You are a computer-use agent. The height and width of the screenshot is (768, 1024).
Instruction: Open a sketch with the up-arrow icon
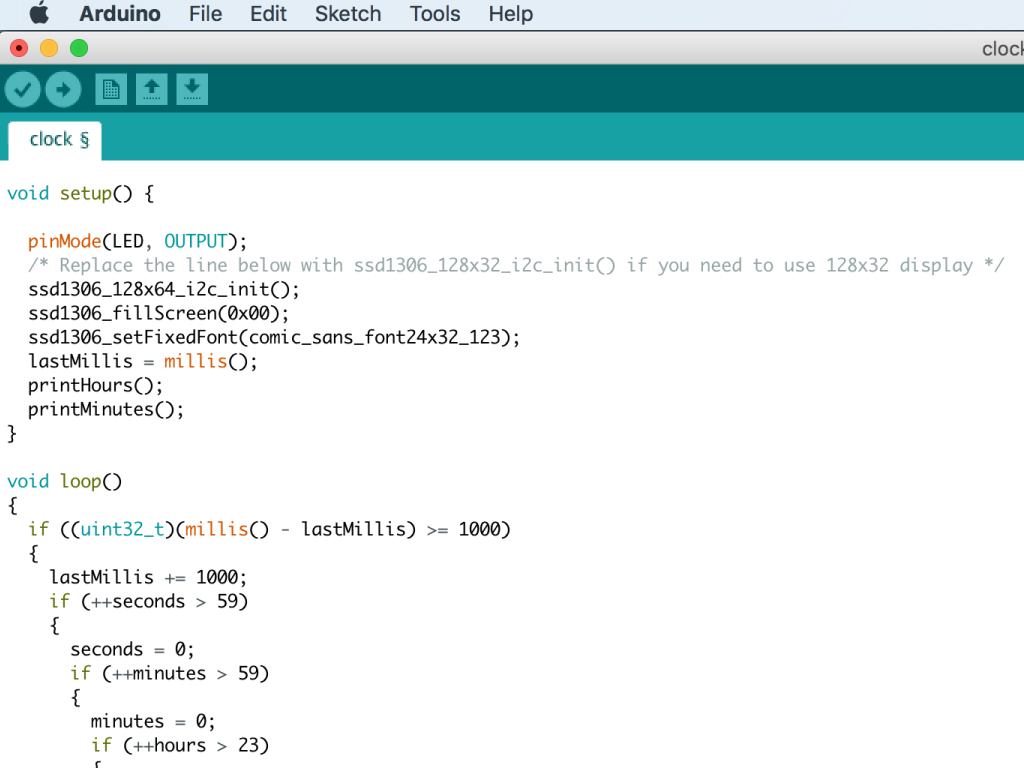point(152,89)
